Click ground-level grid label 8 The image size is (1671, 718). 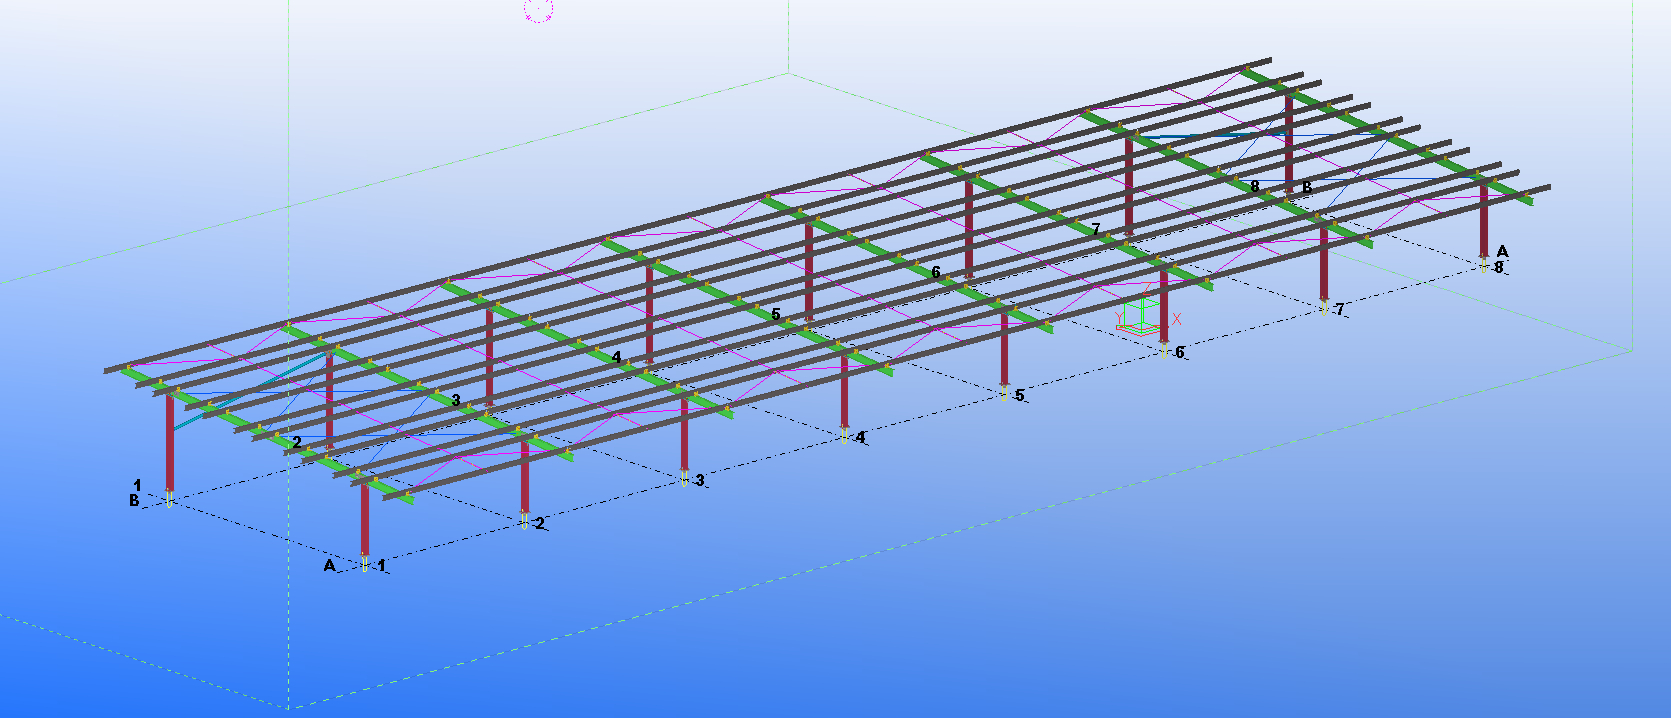click(1499, 268)
